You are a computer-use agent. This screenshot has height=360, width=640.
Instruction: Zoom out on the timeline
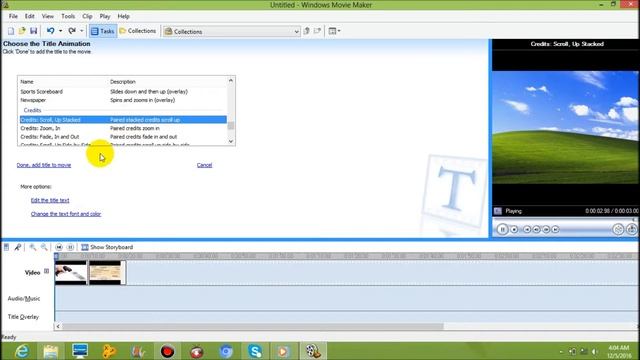tap(44, 247)
